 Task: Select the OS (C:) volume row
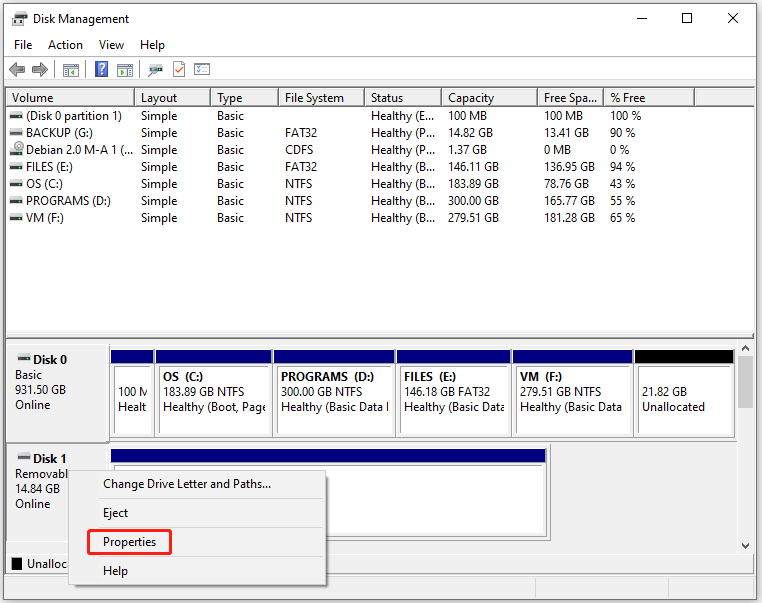click(x=380, y=184)
